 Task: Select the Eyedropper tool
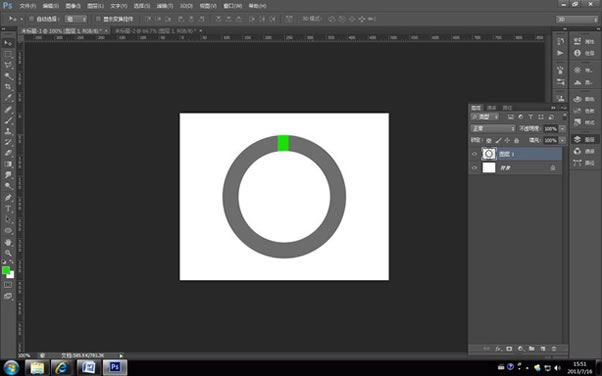click(x=8, y=98)
